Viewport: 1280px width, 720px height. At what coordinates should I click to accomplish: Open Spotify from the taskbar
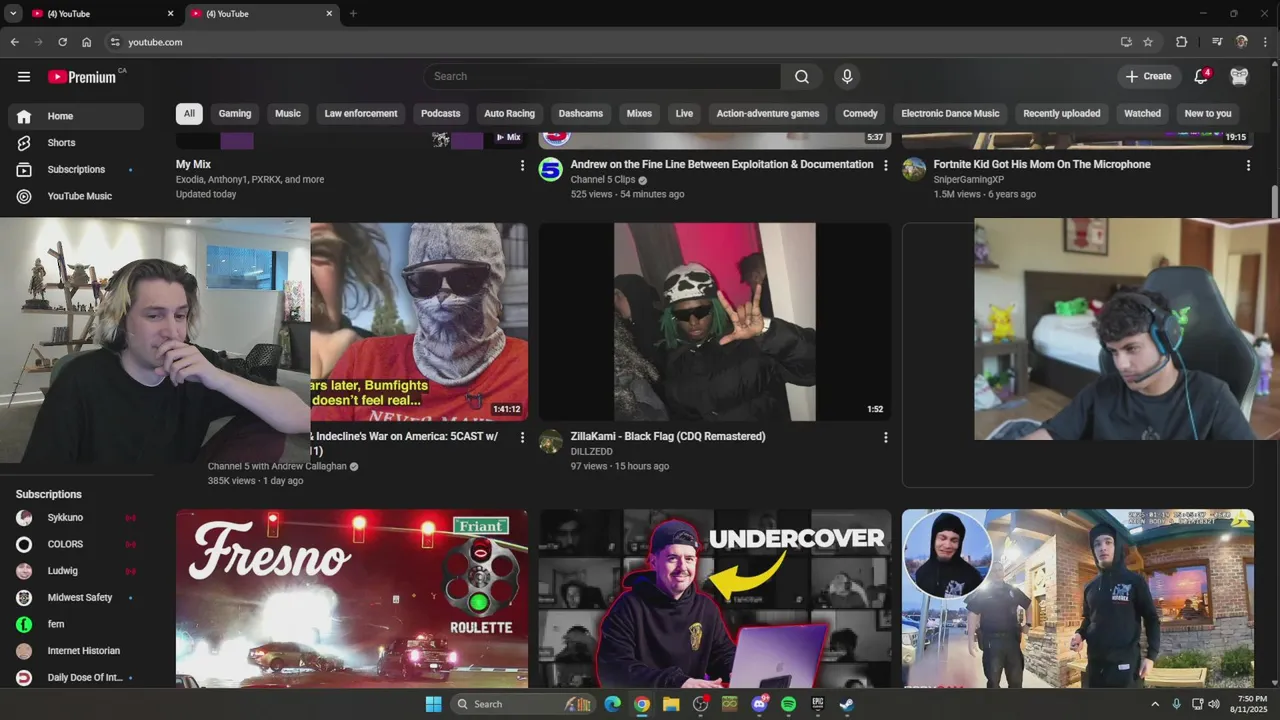pyautogui.click(x=788, y=704)
